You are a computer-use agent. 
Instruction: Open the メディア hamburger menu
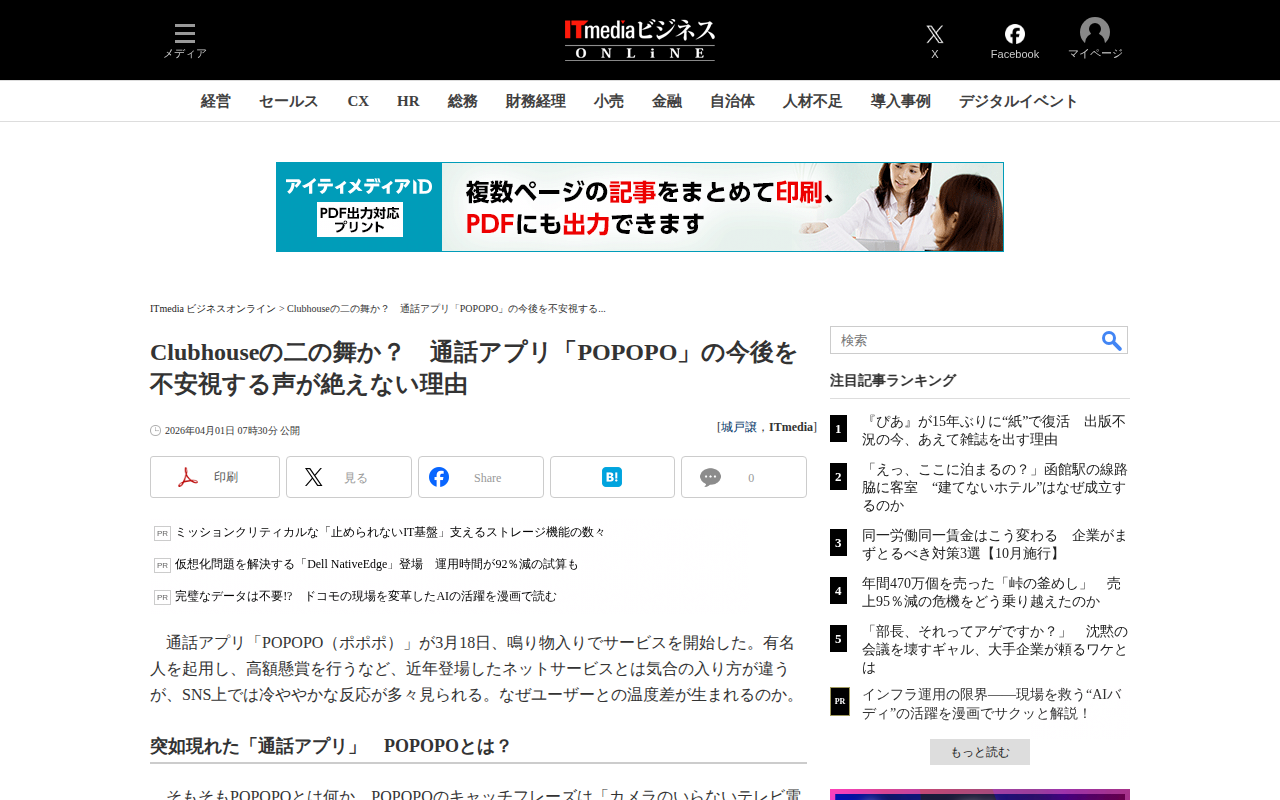(185, 40)
